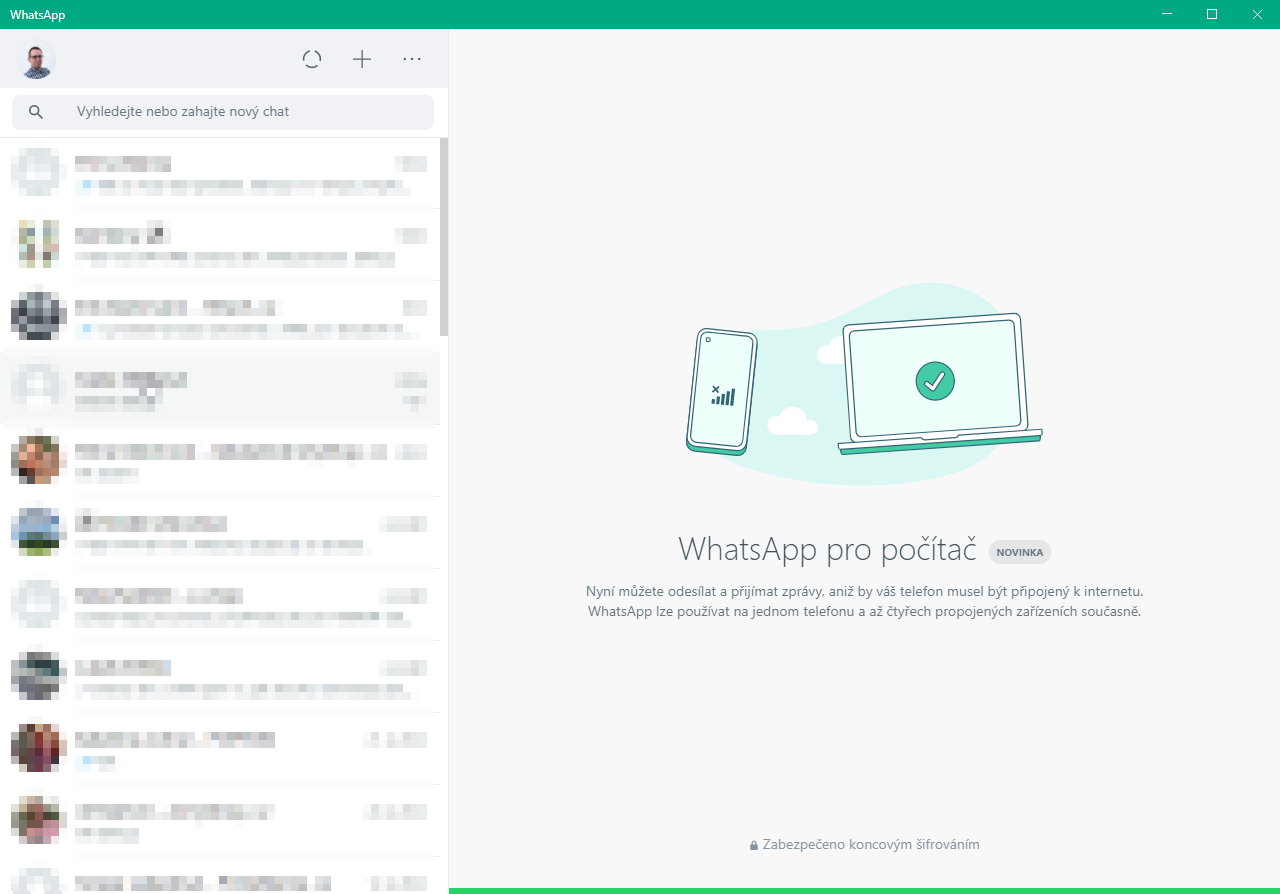Open the highlighted chat row
The height and width of the screenshot is (894, 1280).
tap(220, 388)
